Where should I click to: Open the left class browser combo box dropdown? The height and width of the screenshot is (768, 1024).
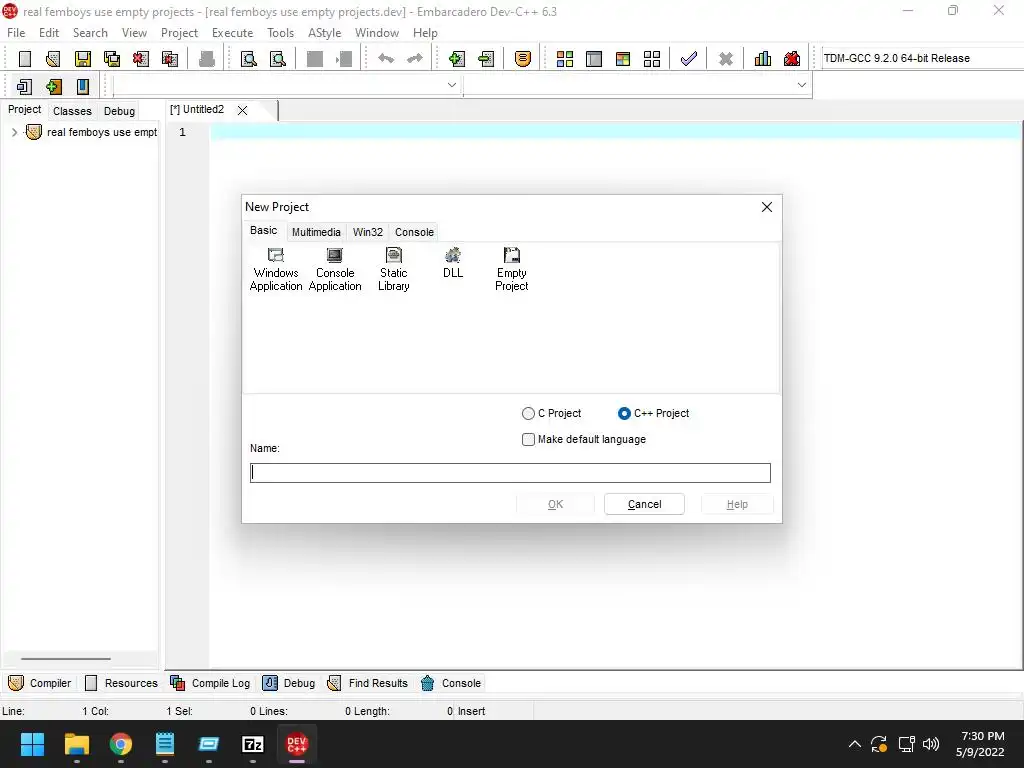(451, 85)
